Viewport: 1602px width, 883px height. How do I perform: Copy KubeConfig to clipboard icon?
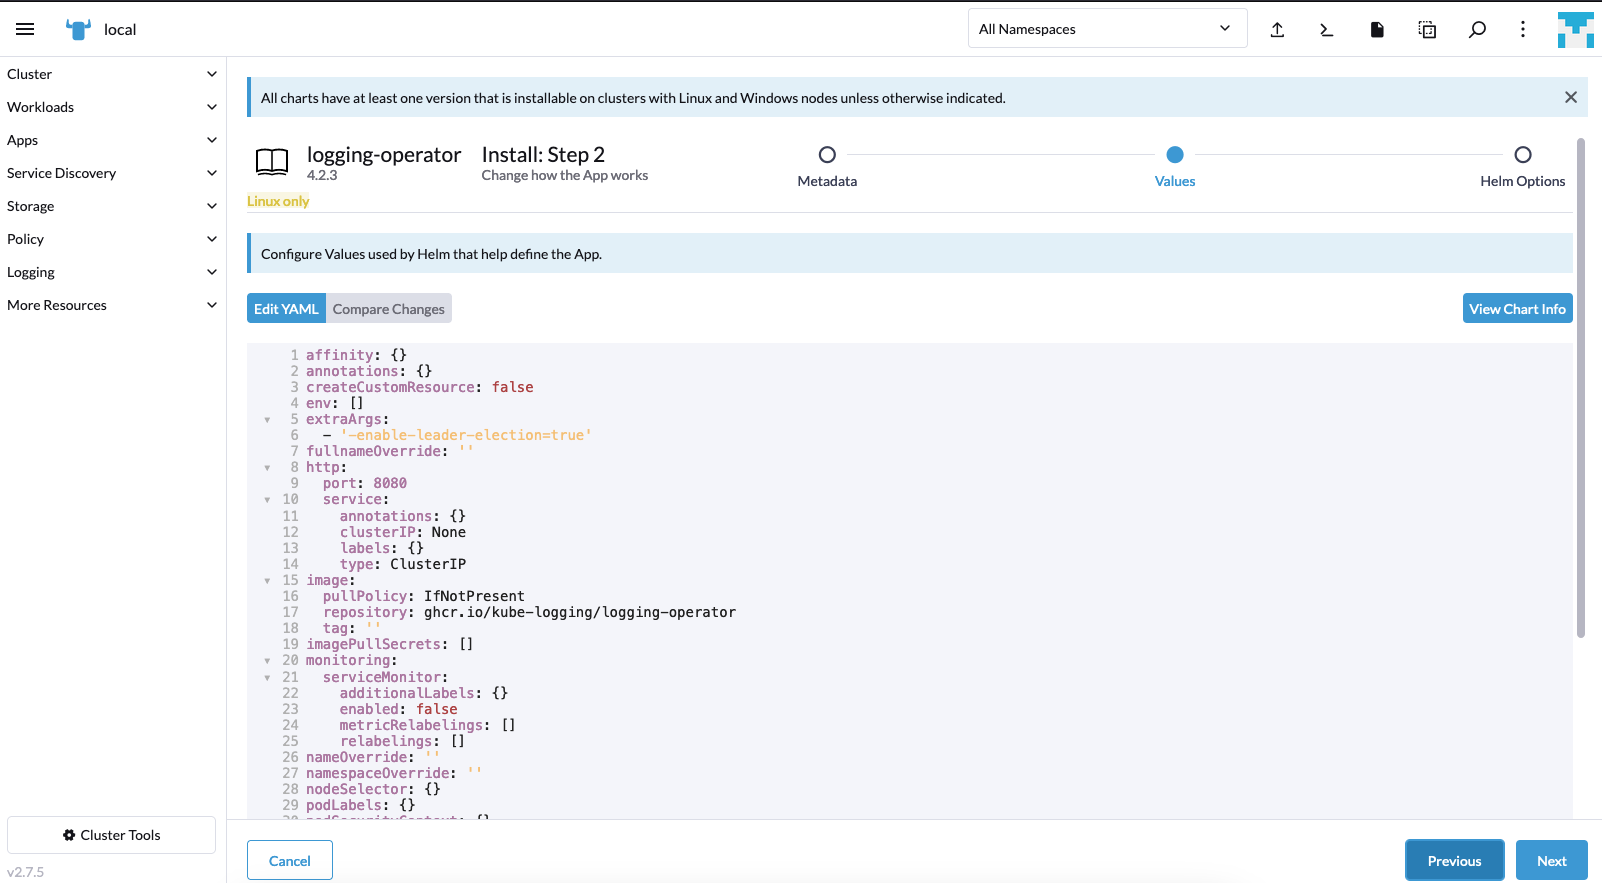click(x=1427, y=29)
